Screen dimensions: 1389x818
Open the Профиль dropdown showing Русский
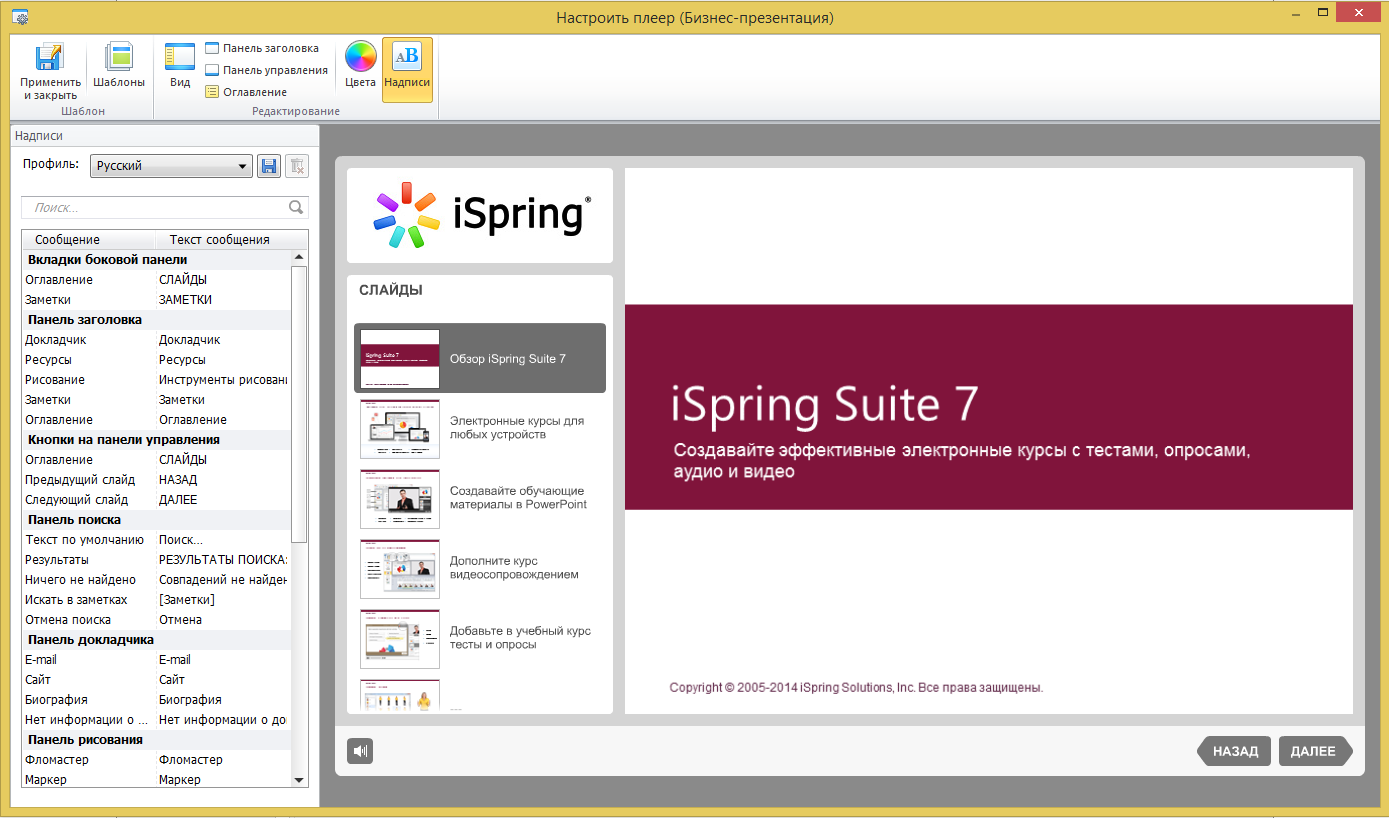(x=171, y=166)
